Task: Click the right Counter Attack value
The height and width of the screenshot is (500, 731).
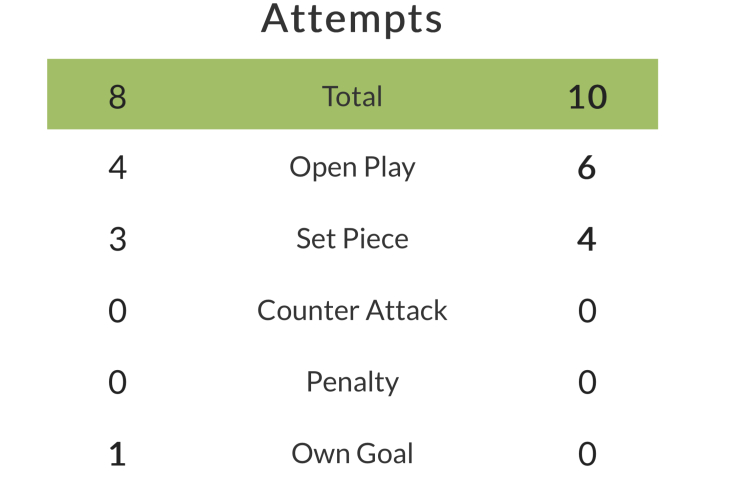Action: click(587, 311)
